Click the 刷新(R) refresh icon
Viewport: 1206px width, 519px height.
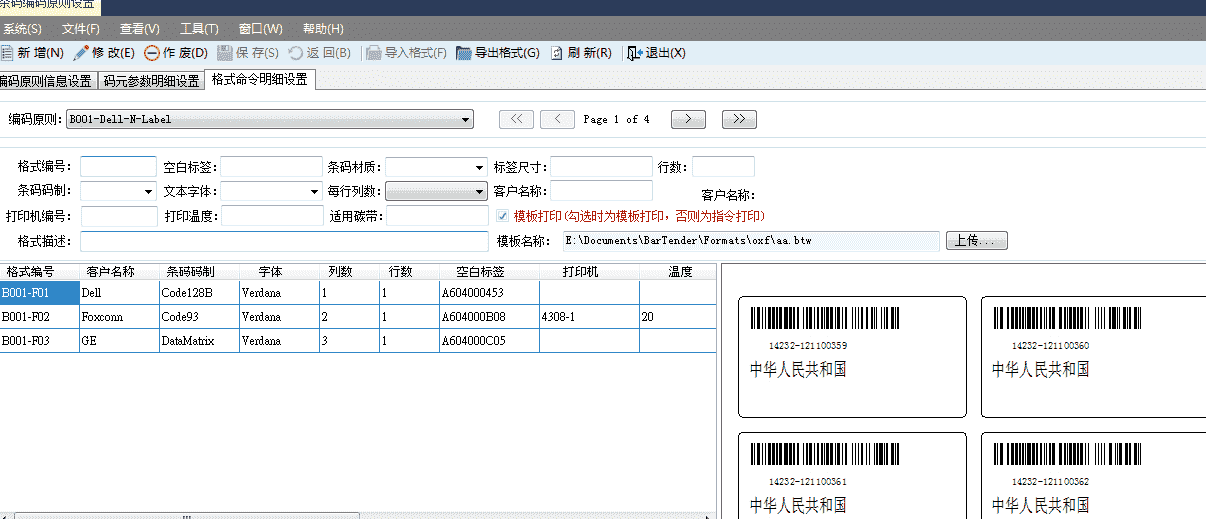(x=557, y=53)
